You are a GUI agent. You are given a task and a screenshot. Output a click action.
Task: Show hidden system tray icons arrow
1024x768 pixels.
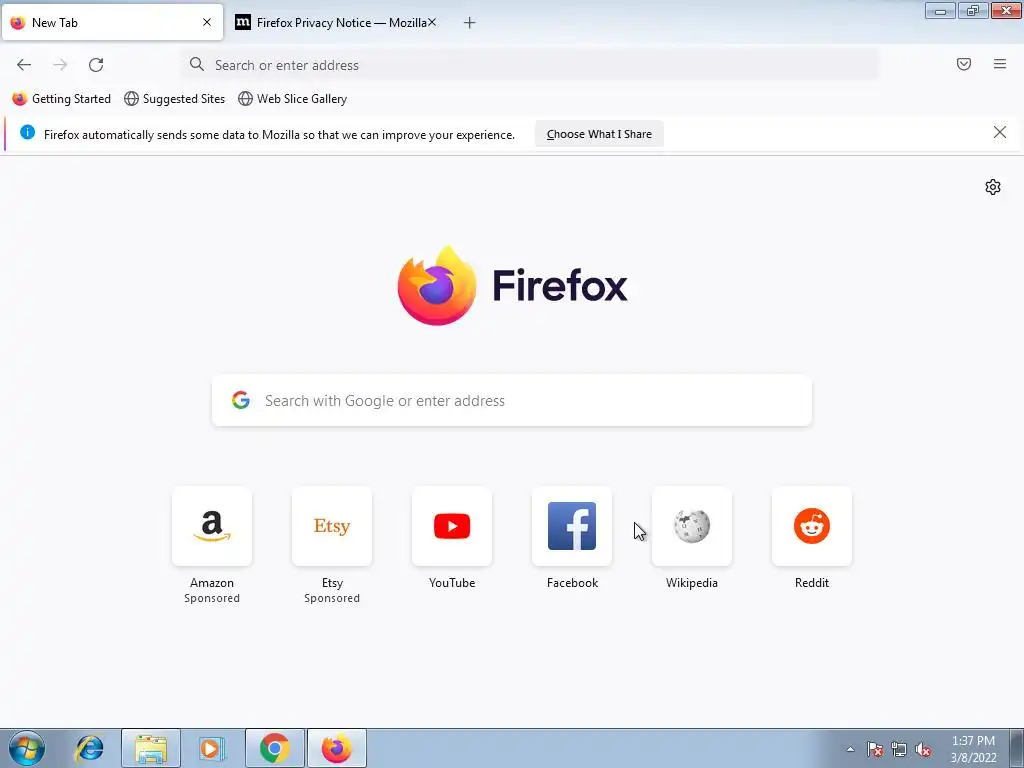[x=850, y=749]
